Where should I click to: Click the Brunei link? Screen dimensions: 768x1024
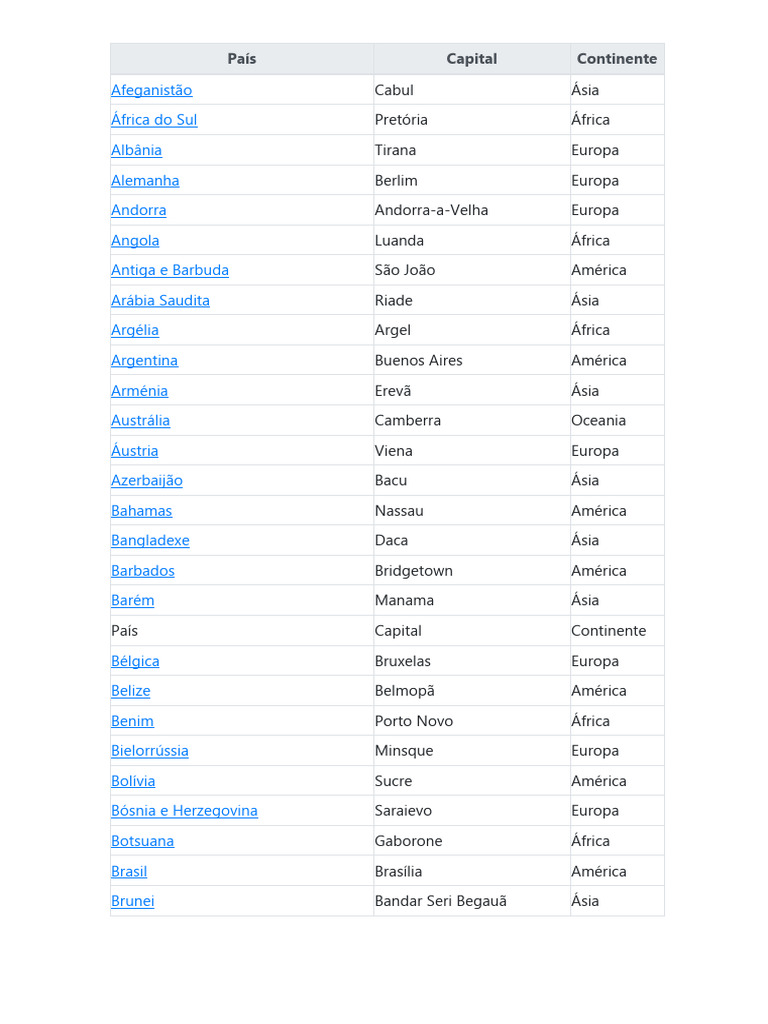click(x=133, y=901)
